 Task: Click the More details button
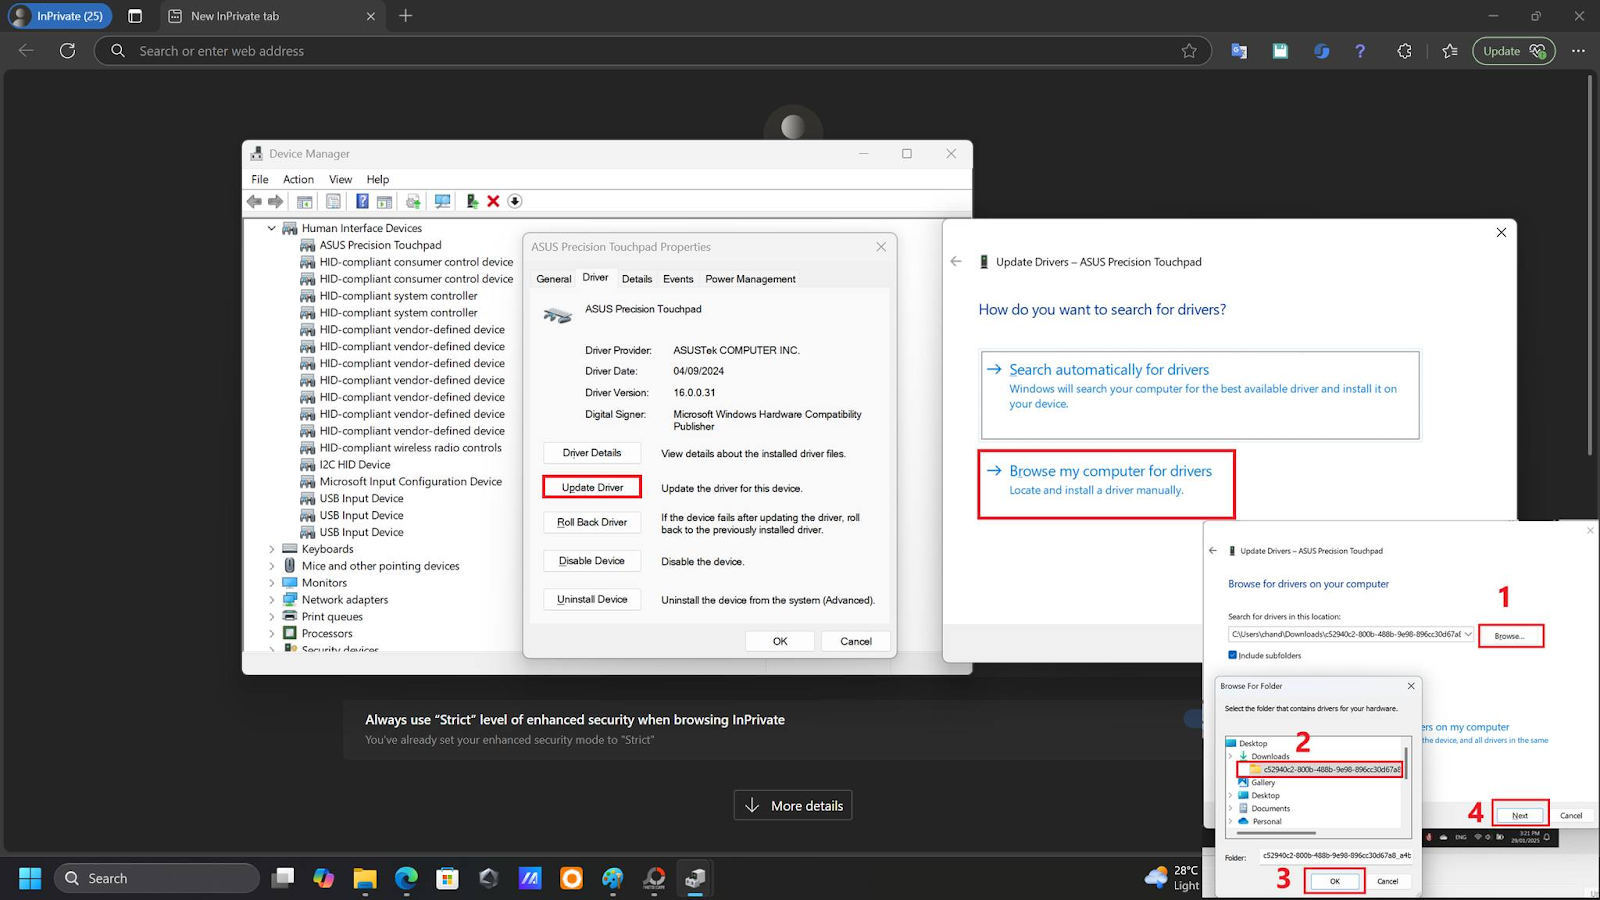coord(793,806)
